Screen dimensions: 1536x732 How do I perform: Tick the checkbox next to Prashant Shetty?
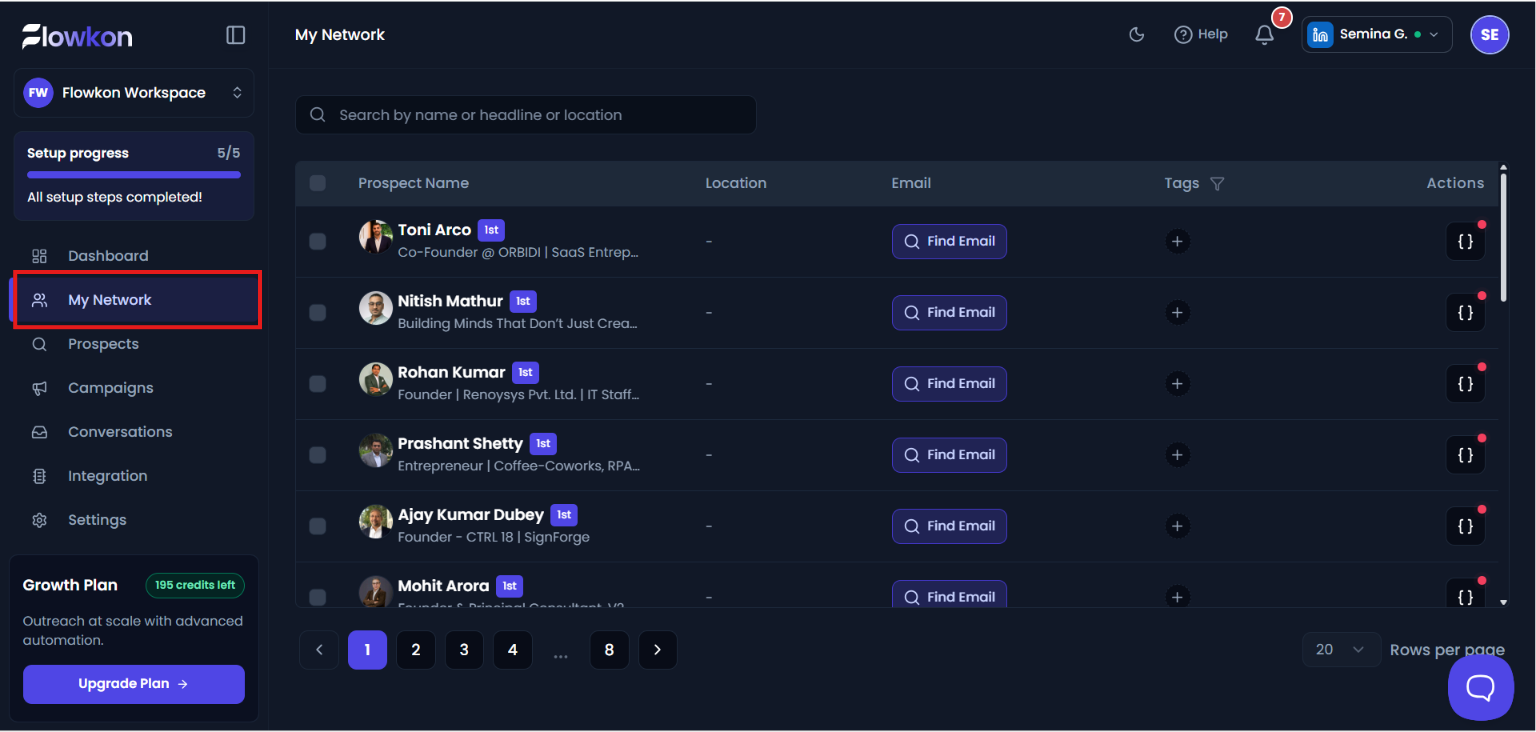[x=318, y=455]
